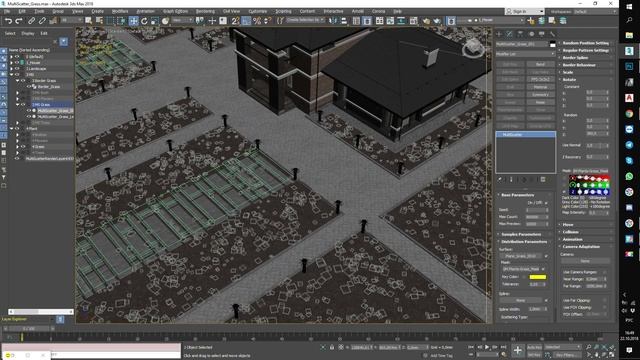Select the Unlink Selection tool
This screenshot has height=360, width=640.
coord(42,20)
